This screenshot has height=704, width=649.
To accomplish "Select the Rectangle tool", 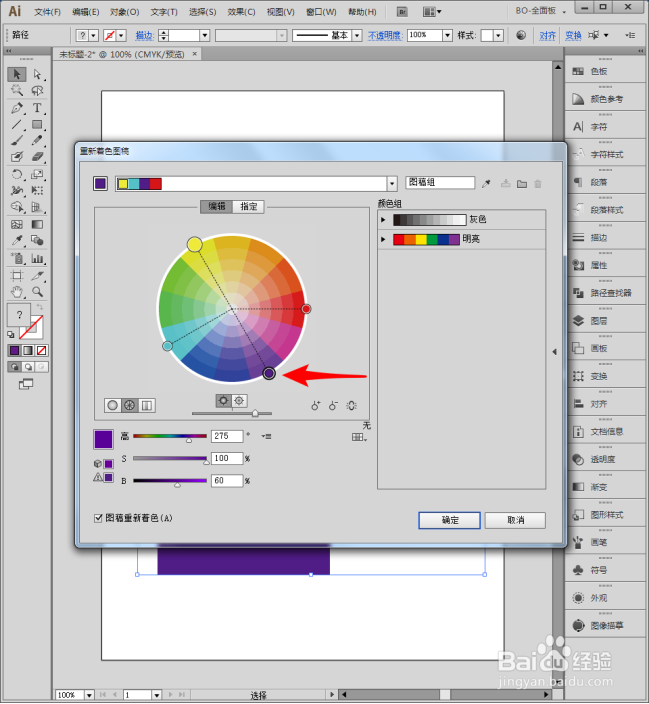I will point(37,124).
